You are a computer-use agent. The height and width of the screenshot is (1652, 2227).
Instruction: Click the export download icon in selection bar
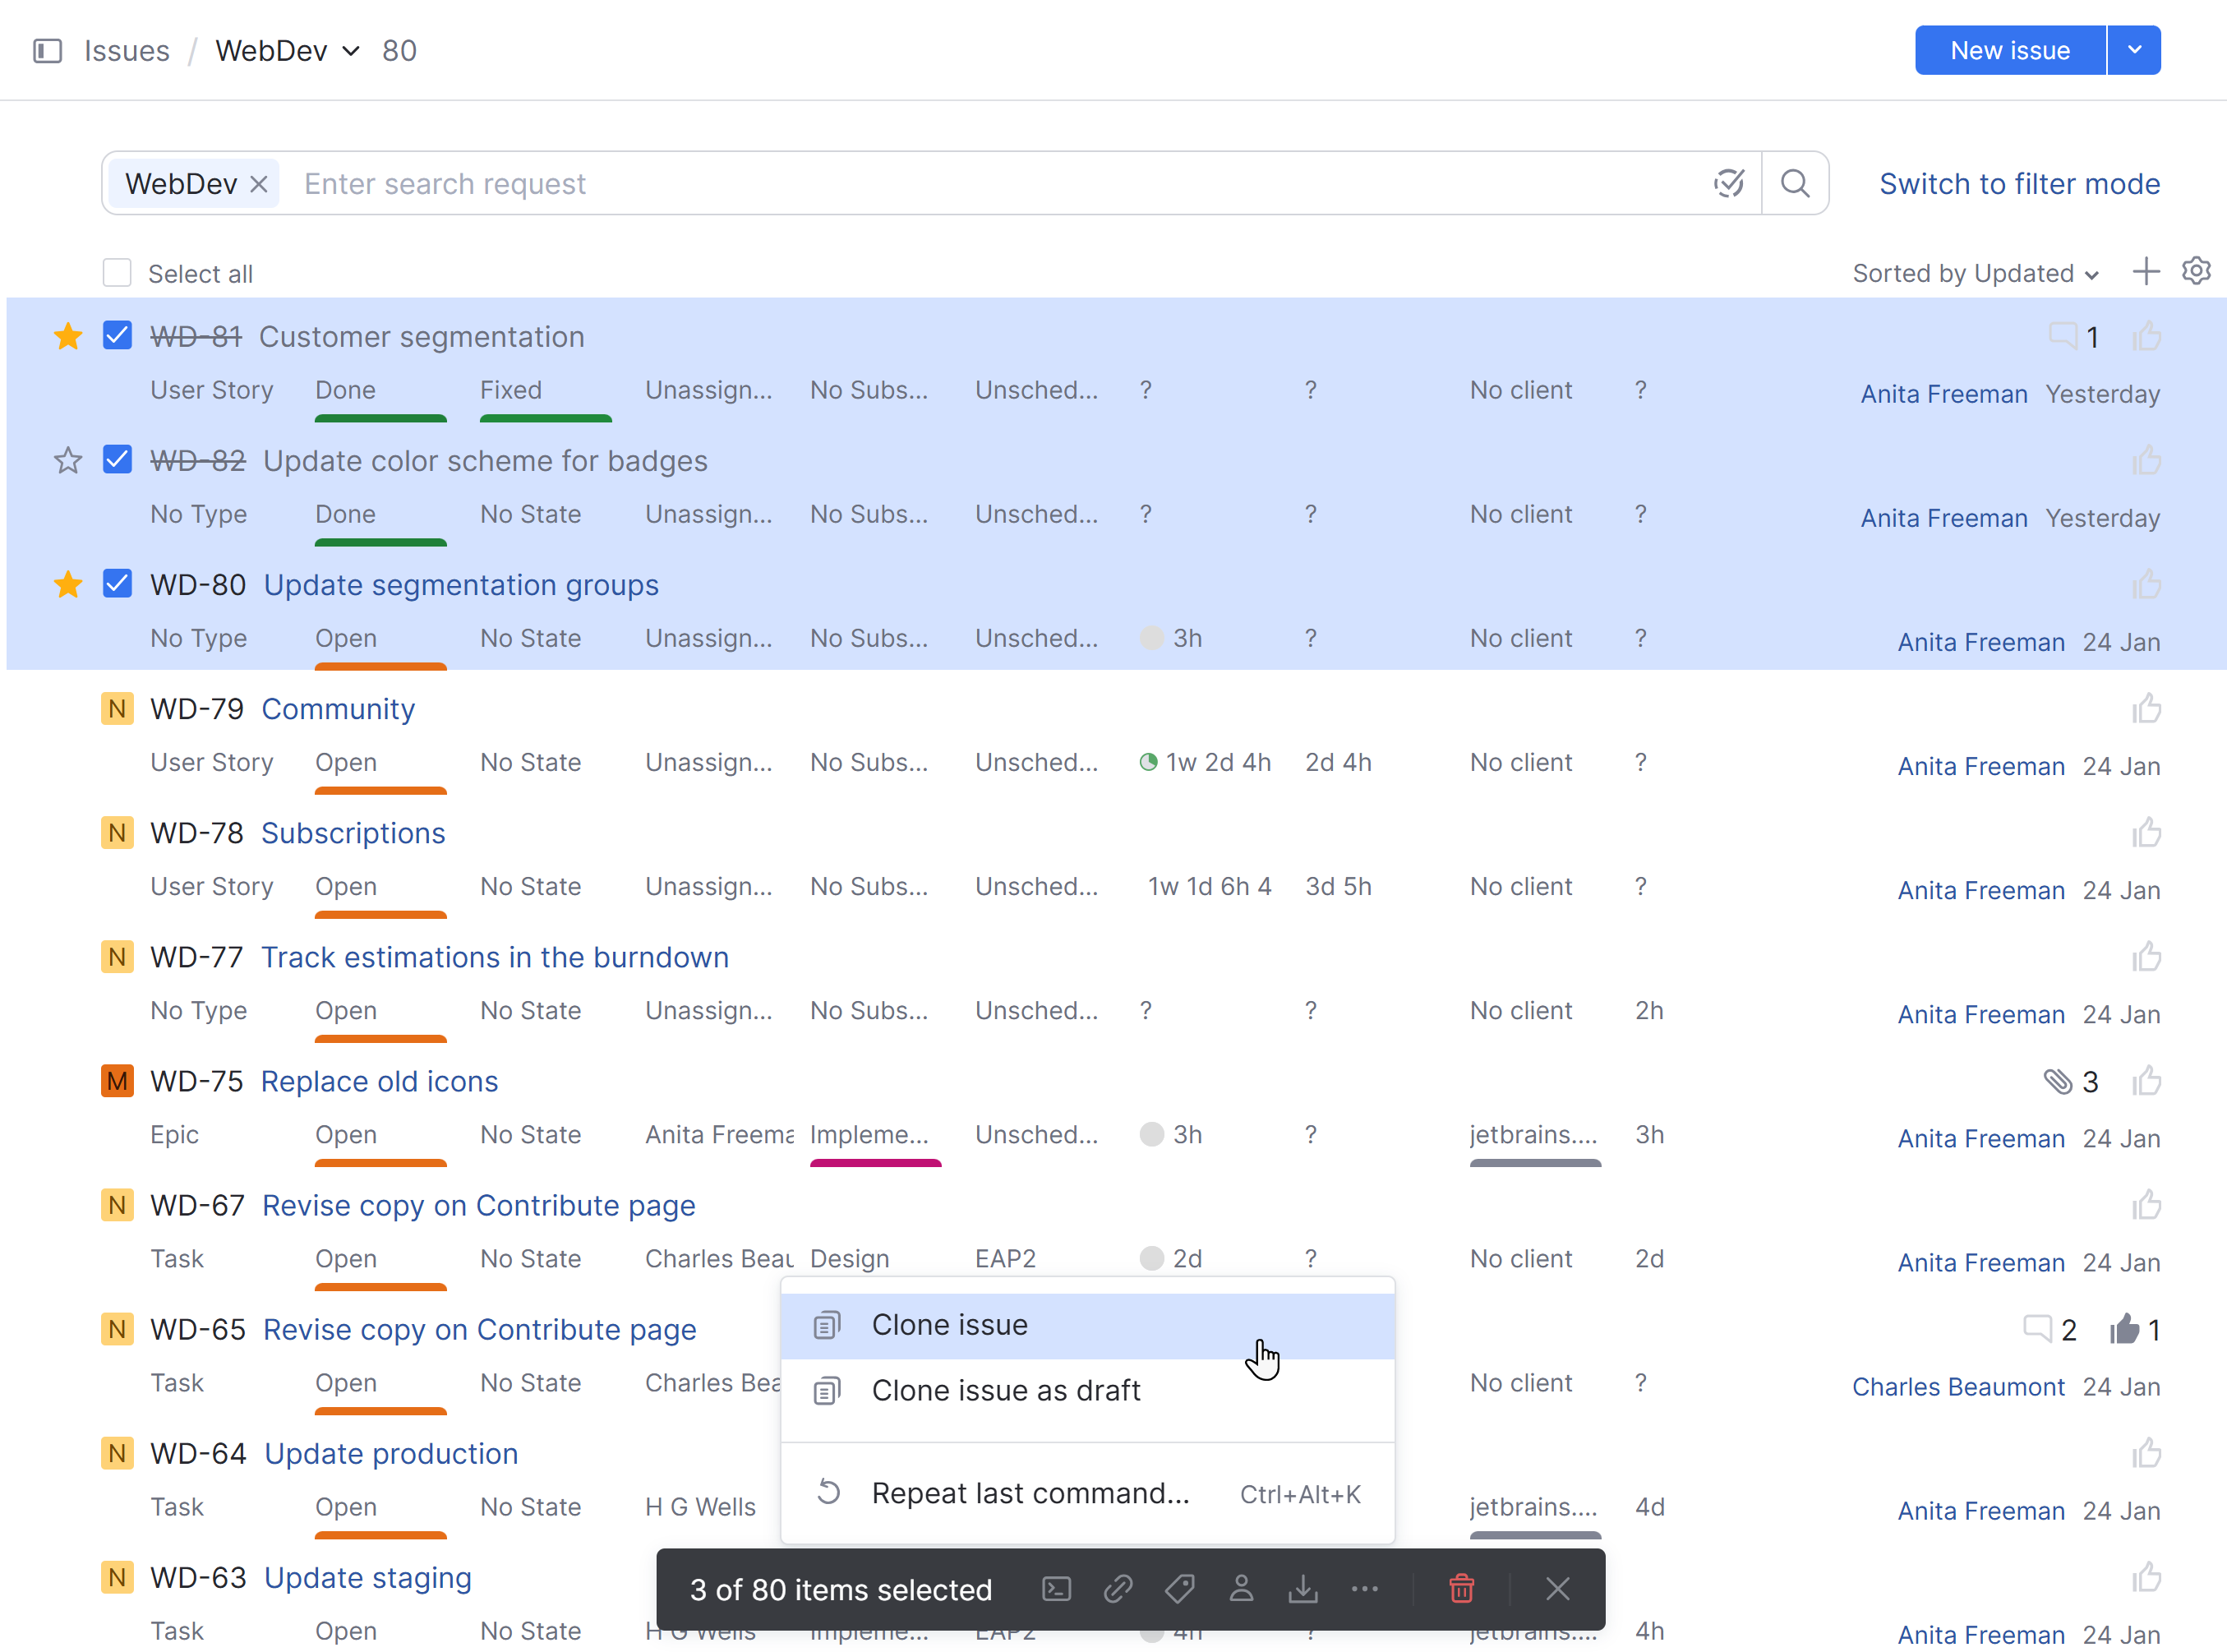point(1302,1589)
